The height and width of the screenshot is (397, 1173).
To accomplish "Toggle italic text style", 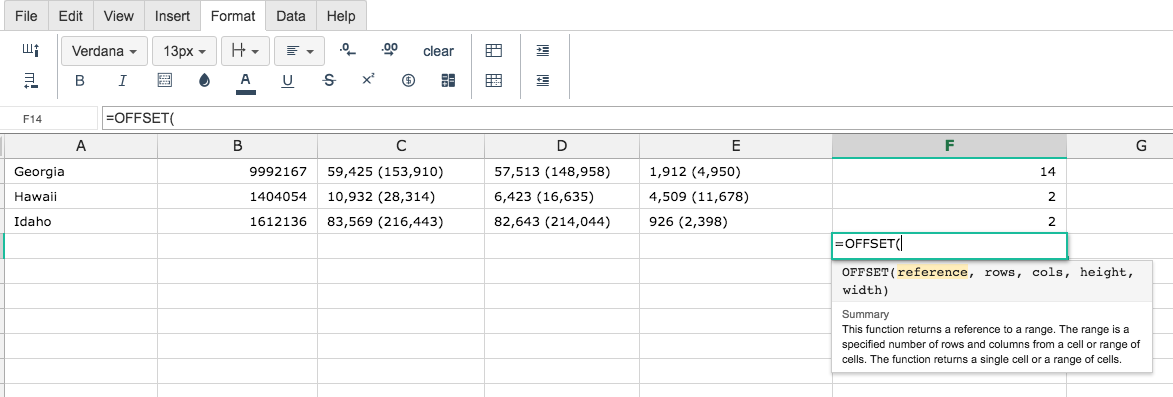I will 122,81.
